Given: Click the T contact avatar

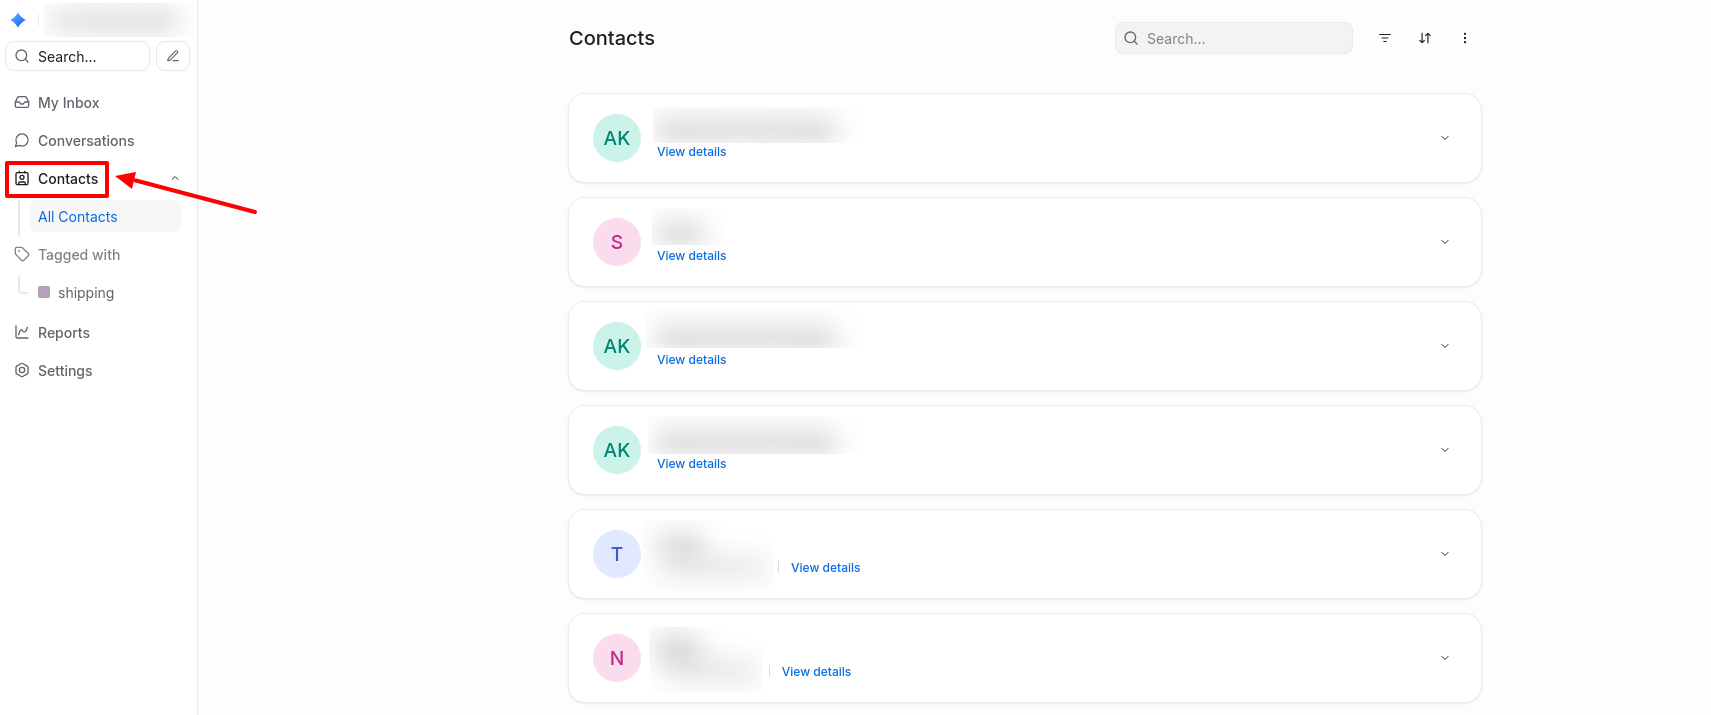Looking at the screenshot, I should pyautogui.click(x=617, y=554).
